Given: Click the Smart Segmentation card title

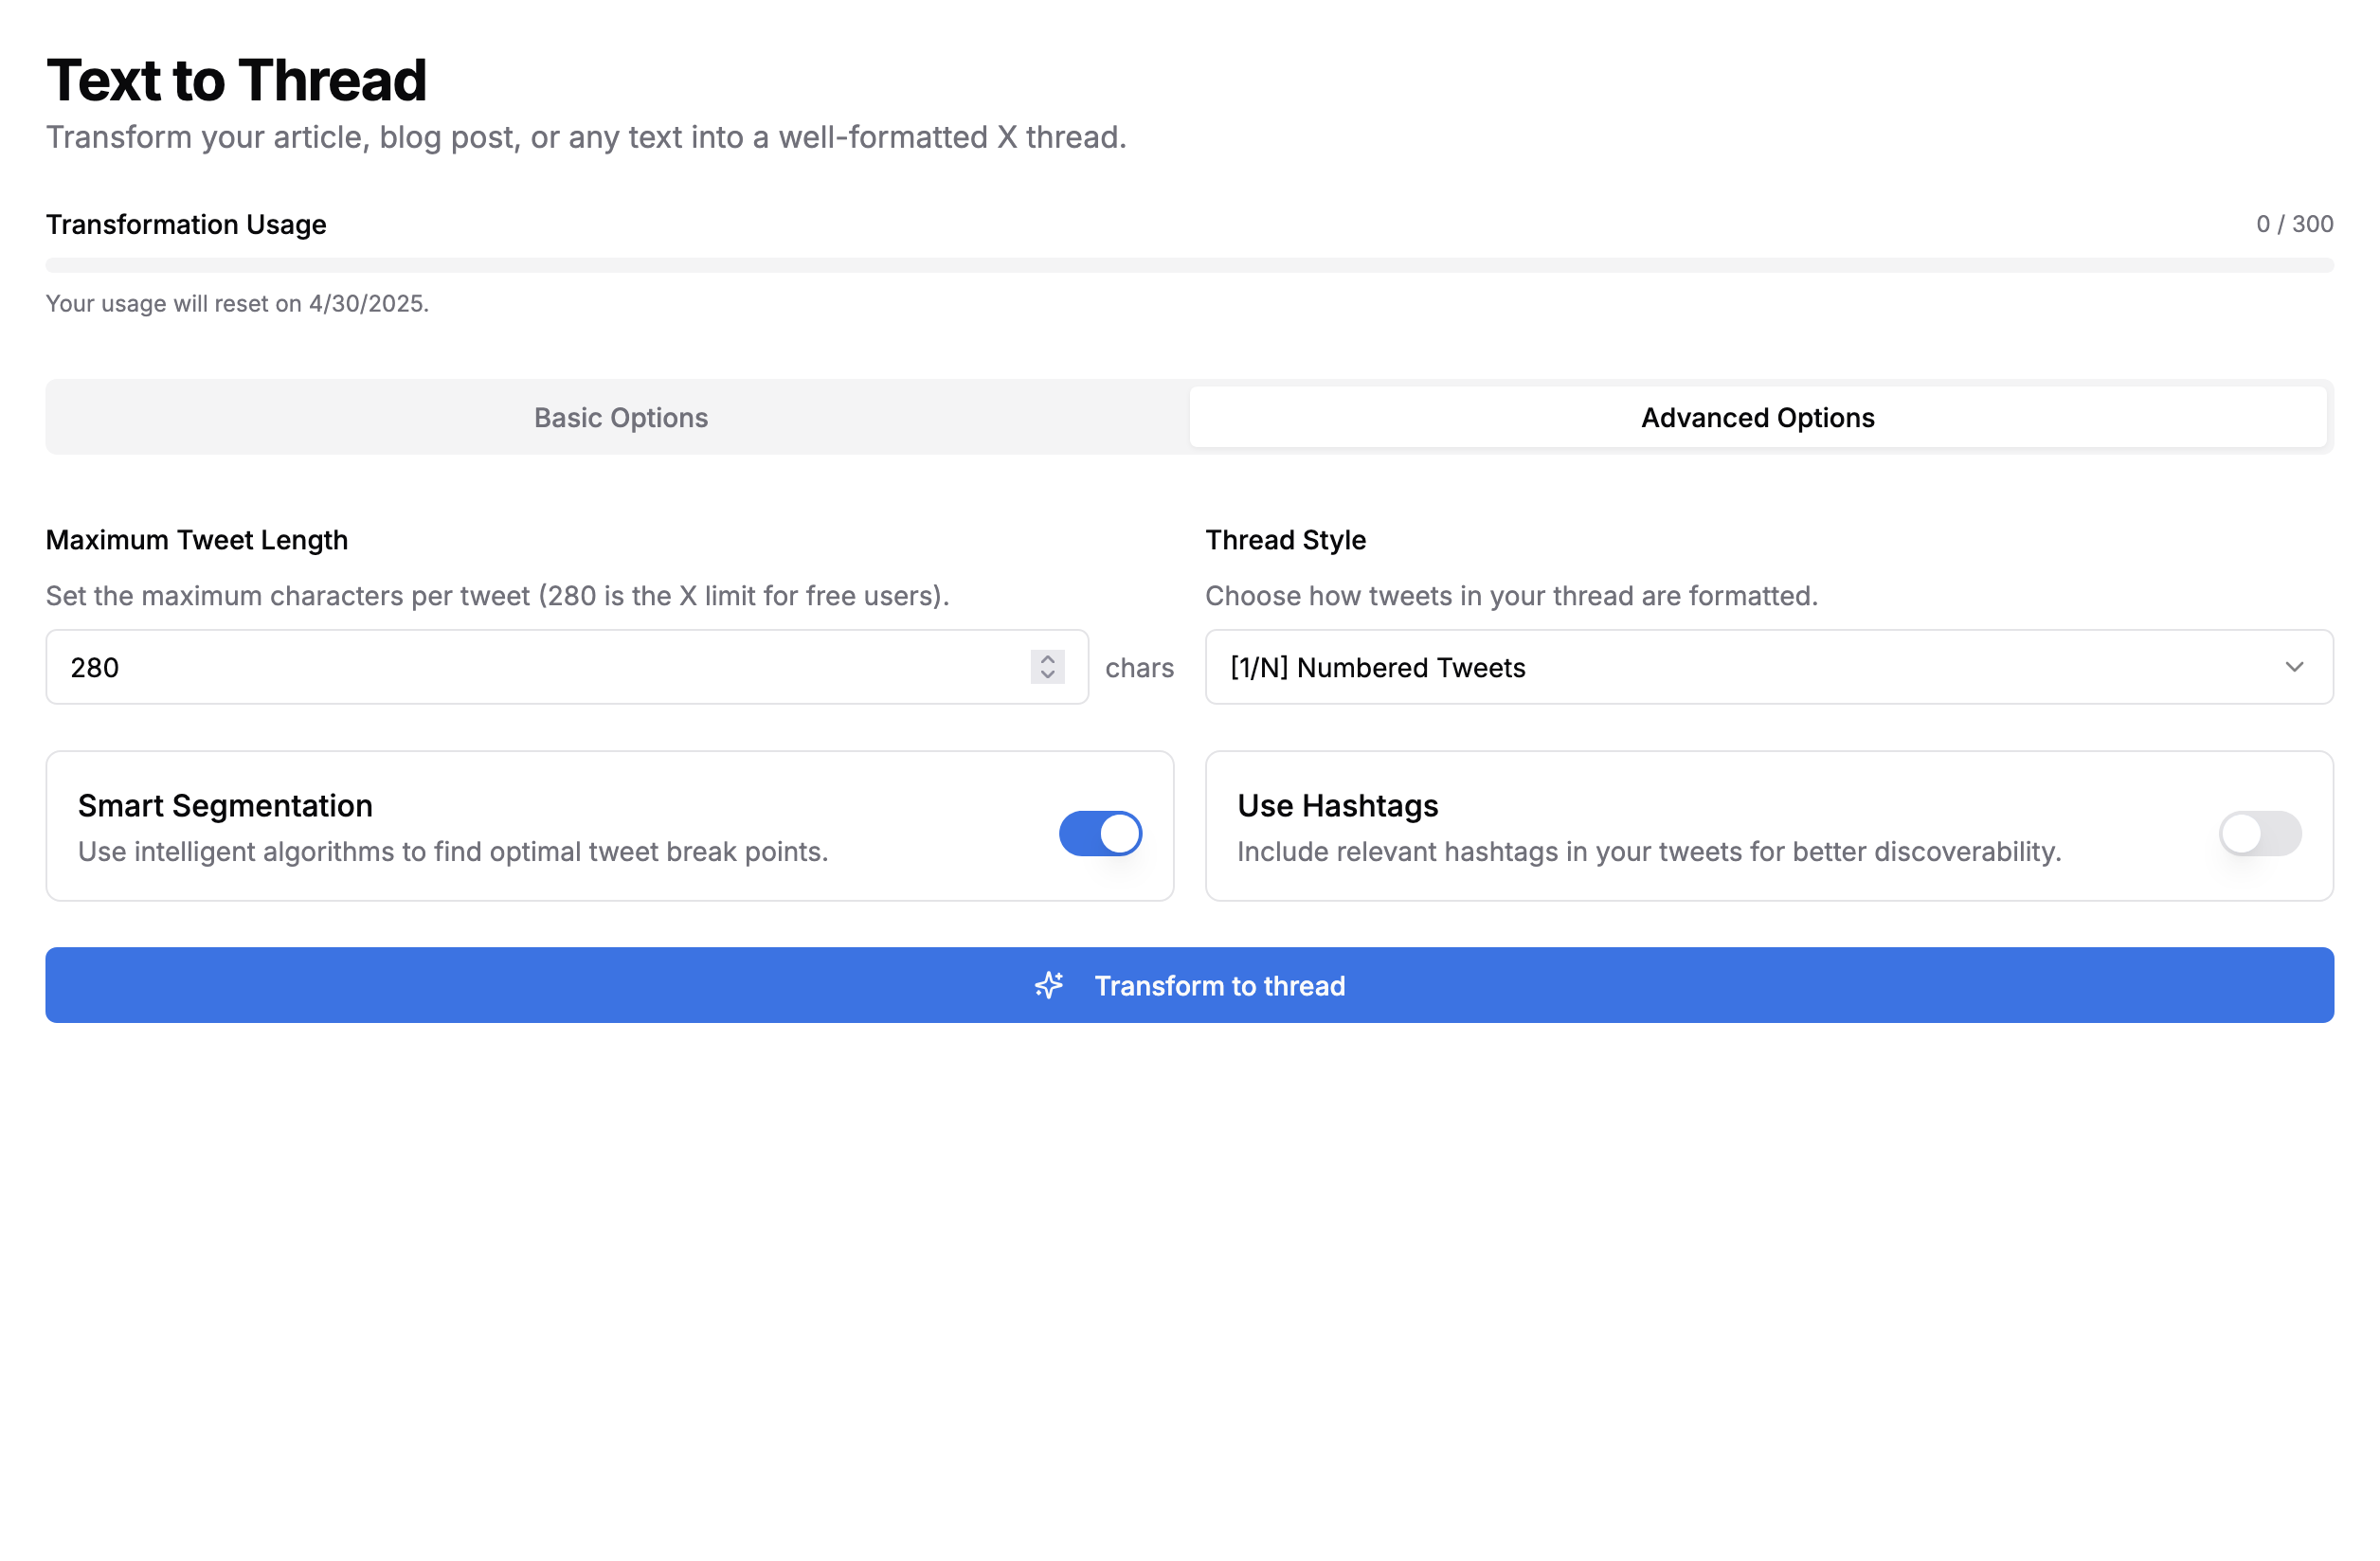Looking at the screenshot, I should 225,805.
